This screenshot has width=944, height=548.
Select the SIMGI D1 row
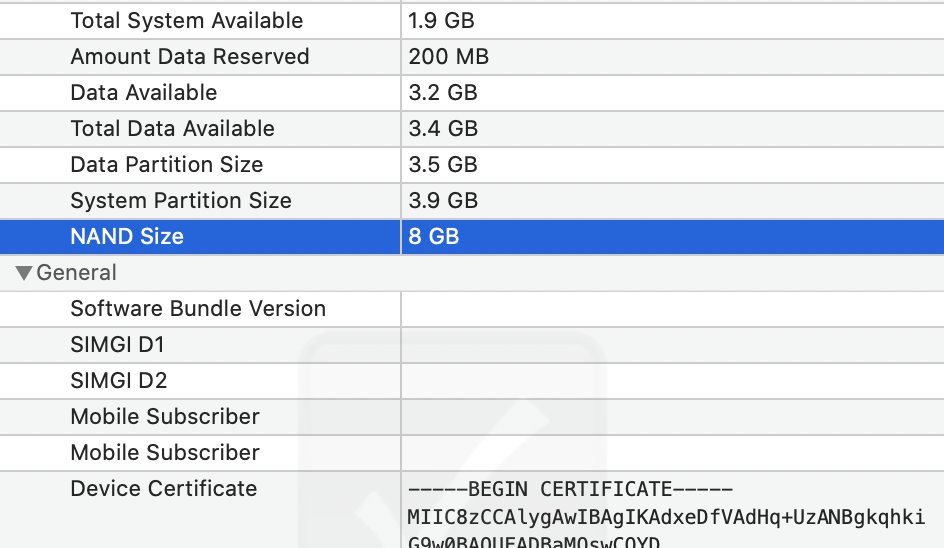117,345
